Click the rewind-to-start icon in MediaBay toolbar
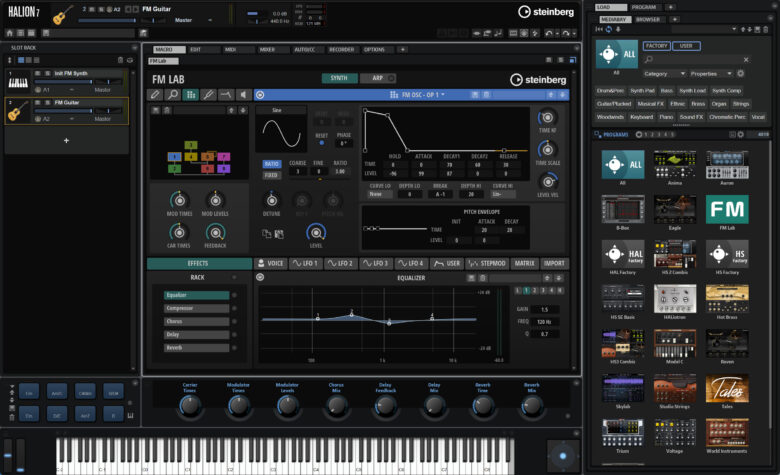This screenshot has height=475, width=780. coord(599,29)
